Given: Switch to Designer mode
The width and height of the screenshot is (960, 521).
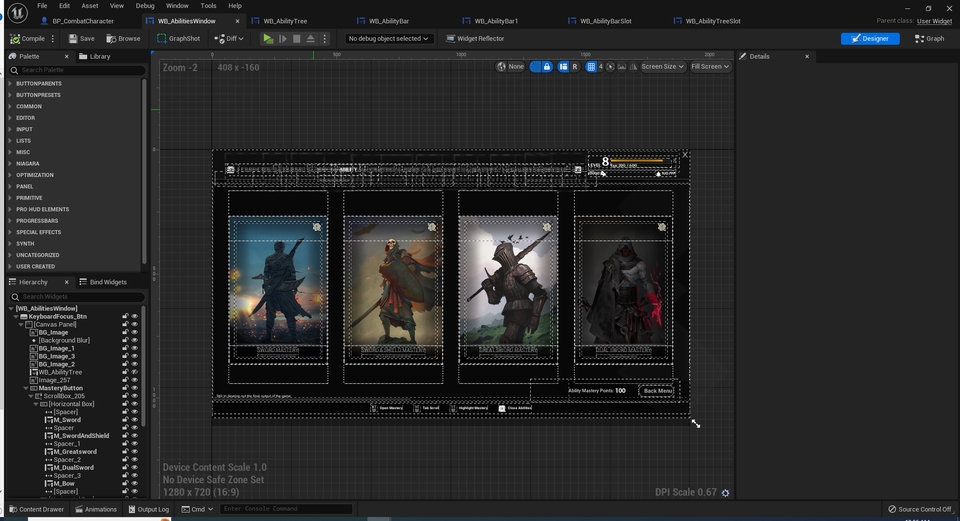Looking at the screenshot, I should (x=870, y=39).
